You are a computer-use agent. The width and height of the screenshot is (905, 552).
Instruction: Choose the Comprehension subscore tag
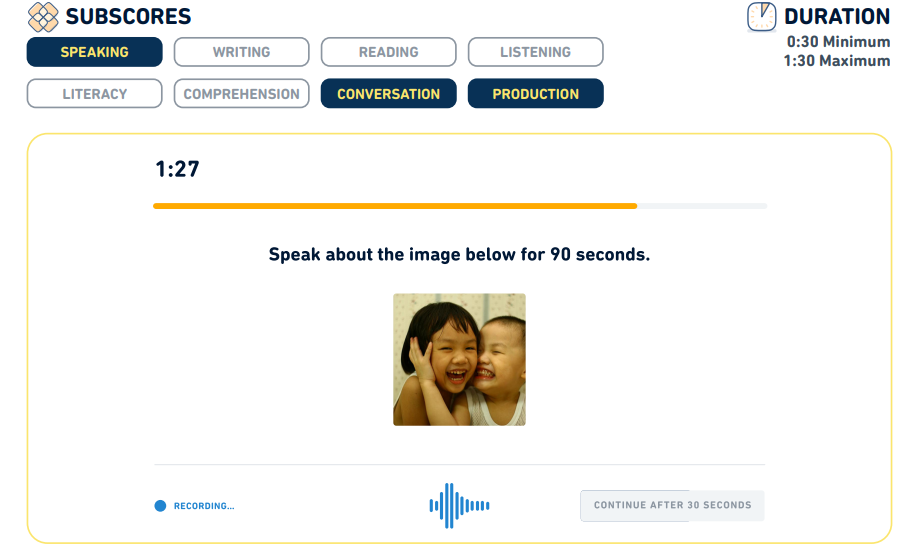coord(241,94)
